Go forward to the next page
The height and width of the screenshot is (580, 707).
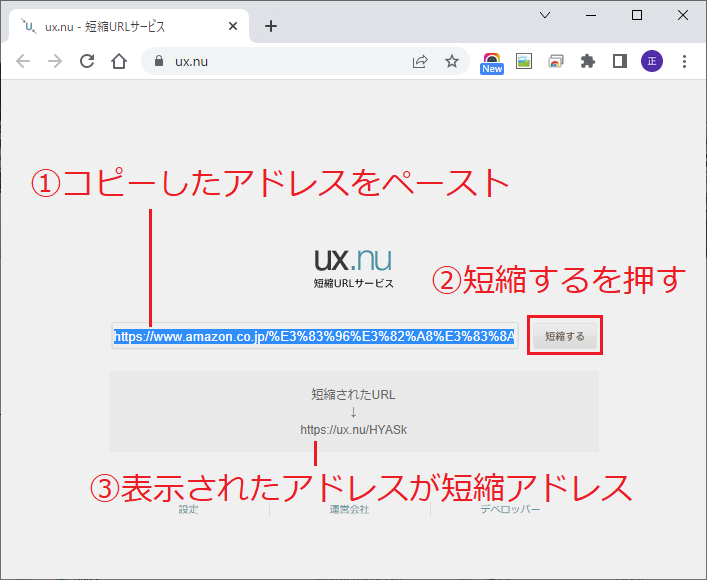pos(55,61)
